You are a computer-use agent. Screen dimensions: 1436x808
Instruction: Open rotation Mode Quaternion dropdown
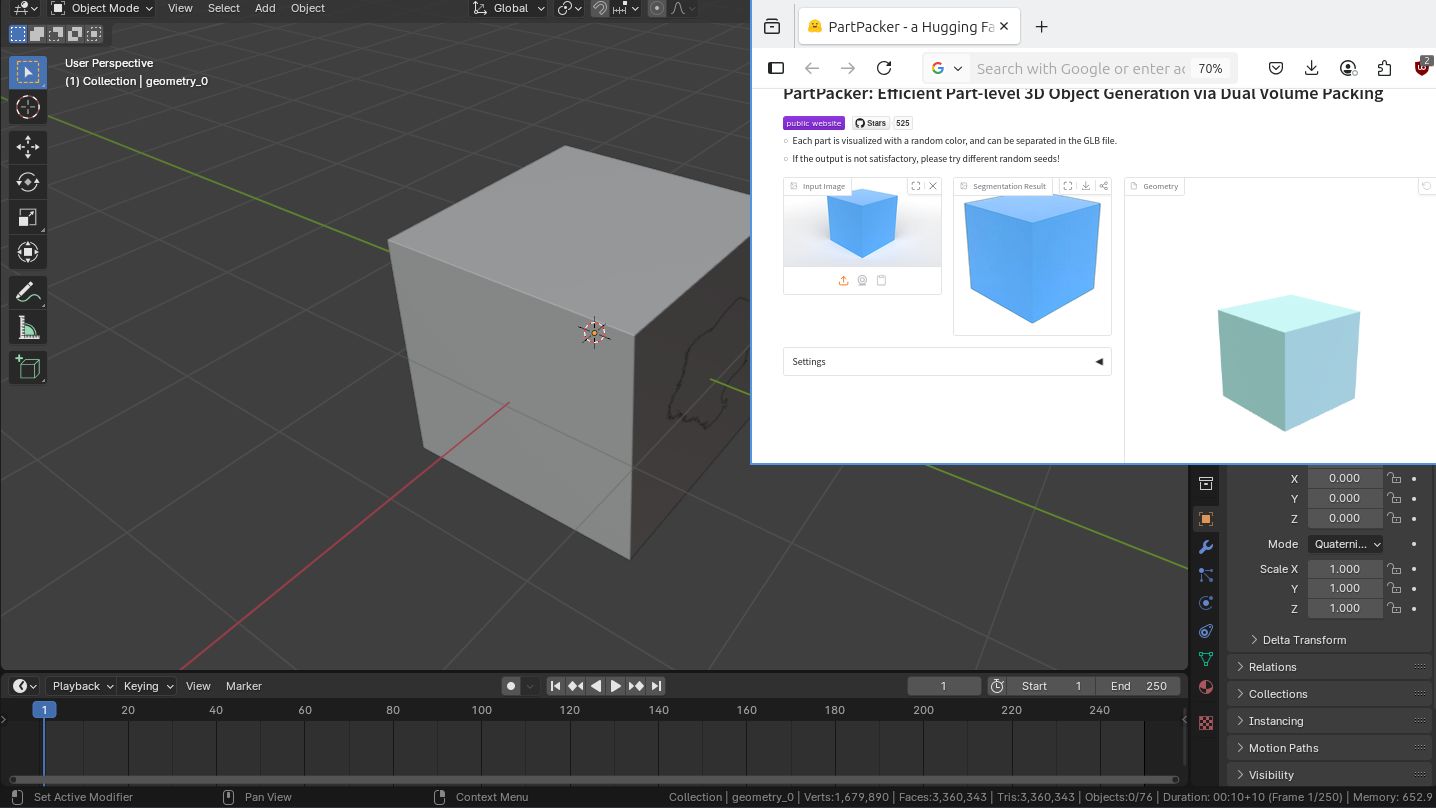[x=1345, y=544]
